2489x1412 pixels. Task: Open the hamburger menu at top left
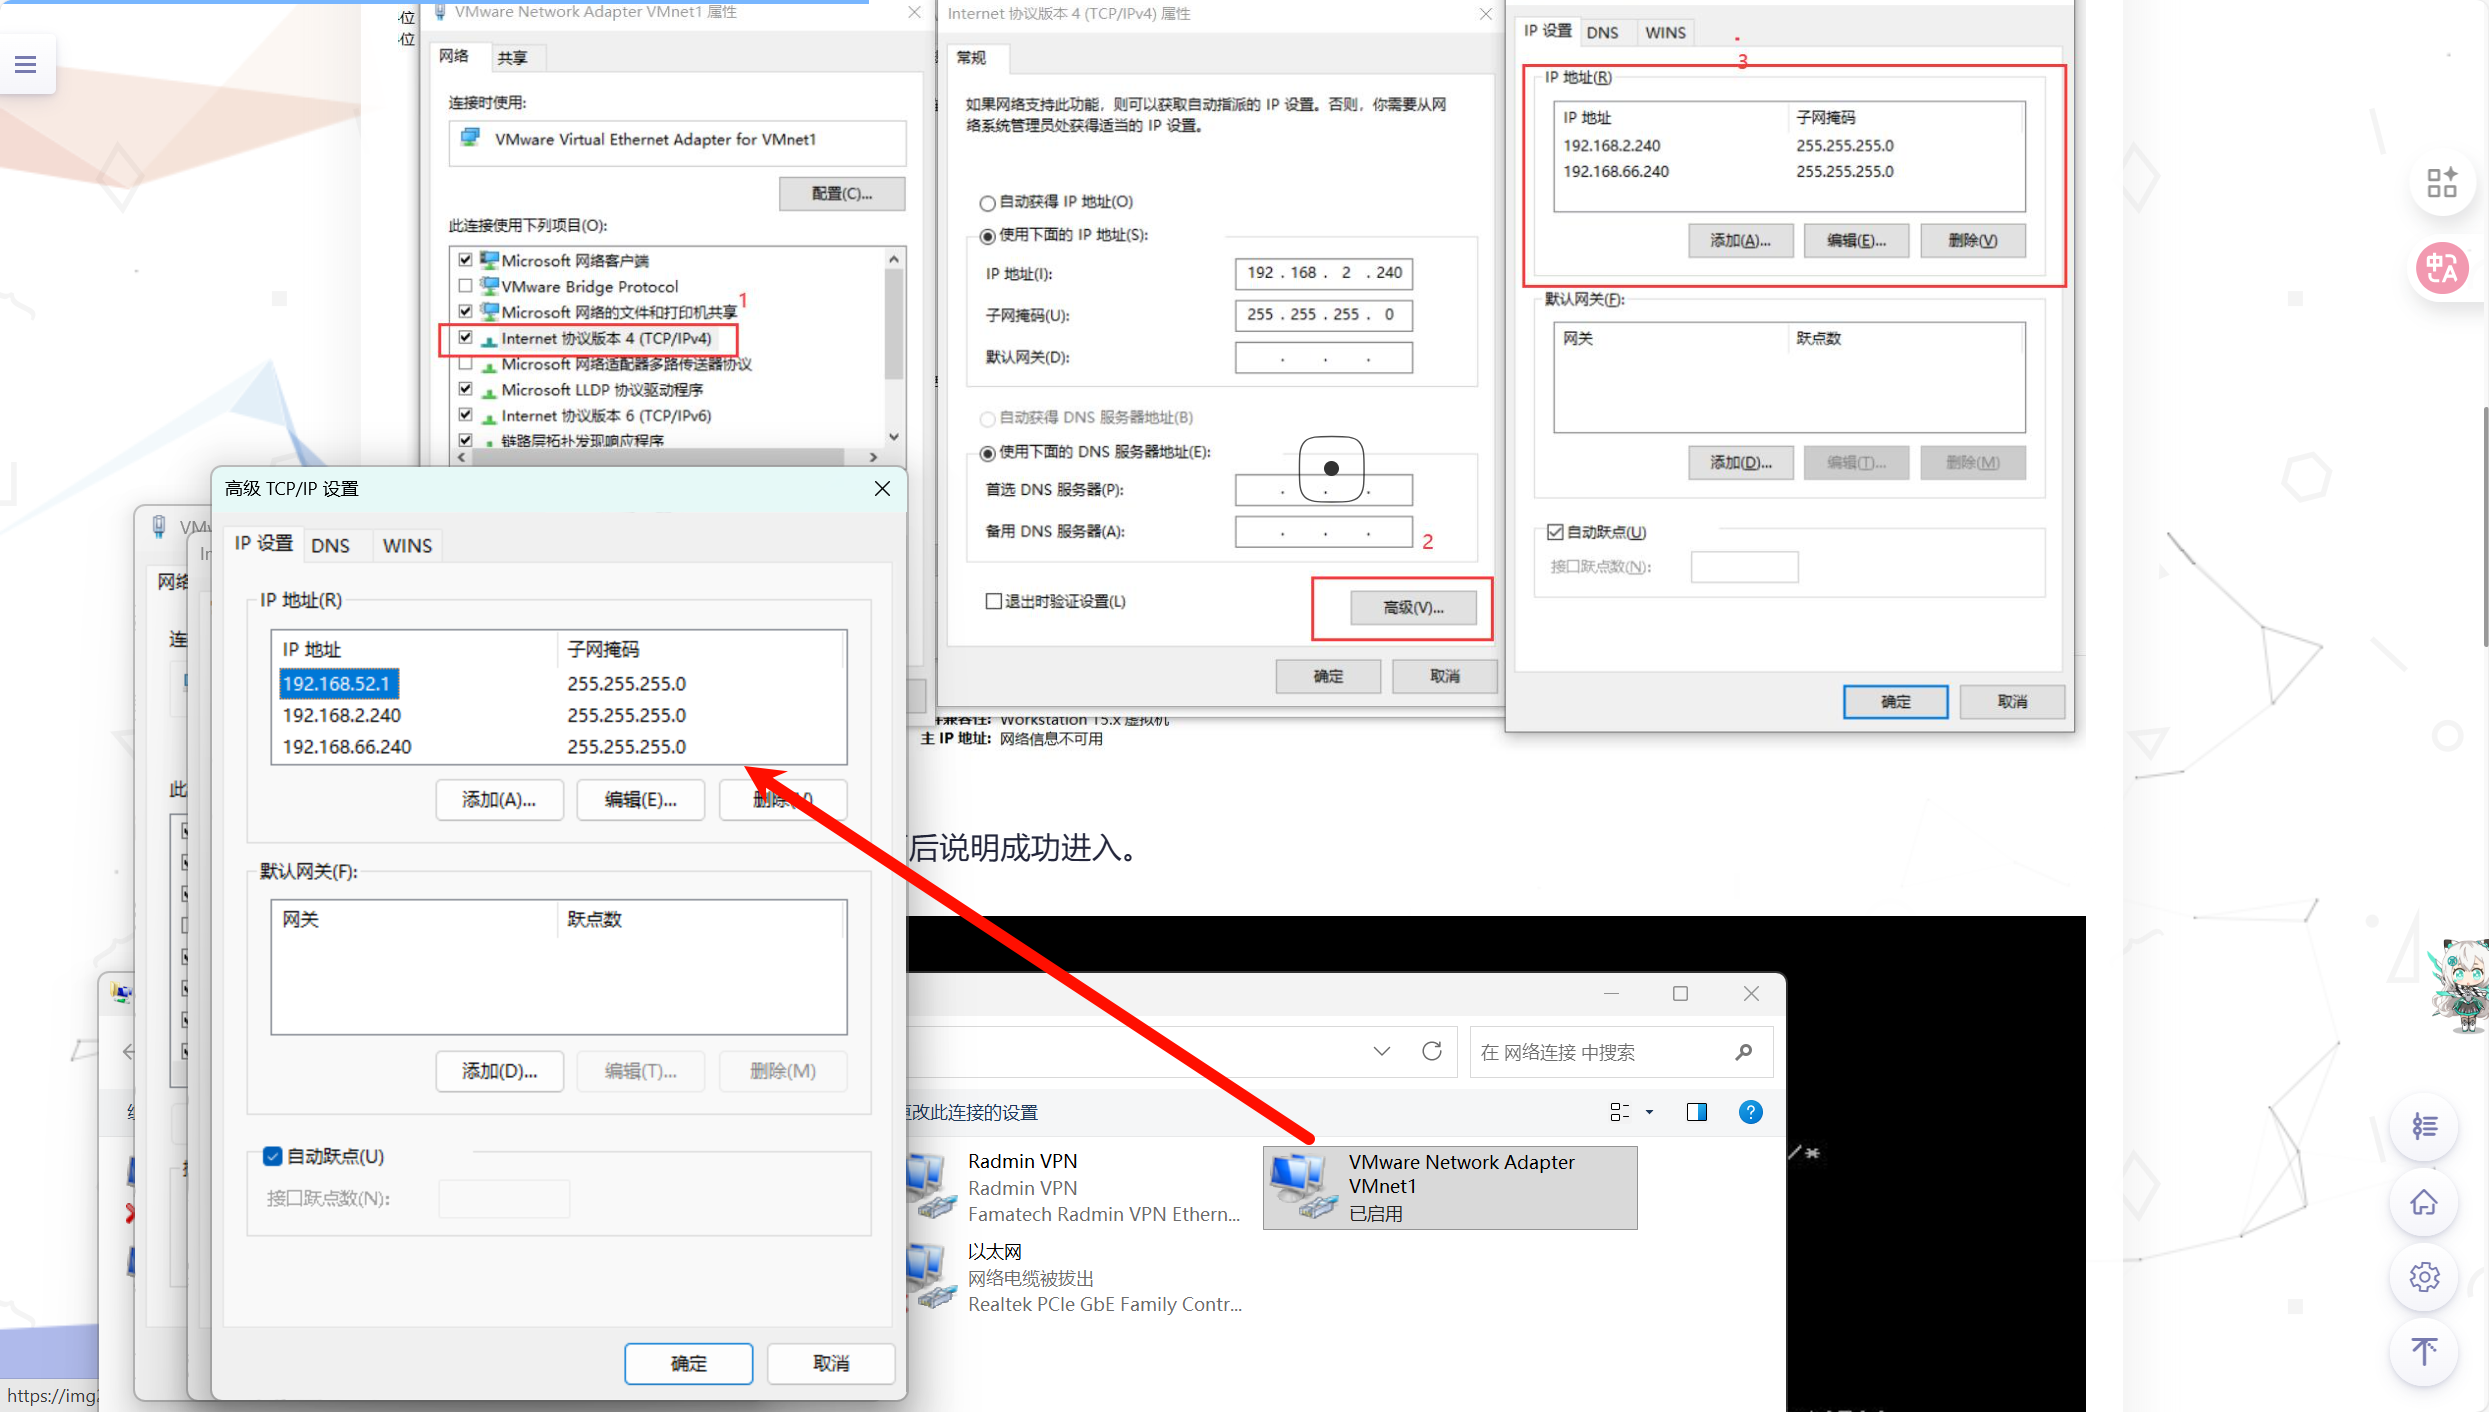[25, 63]
